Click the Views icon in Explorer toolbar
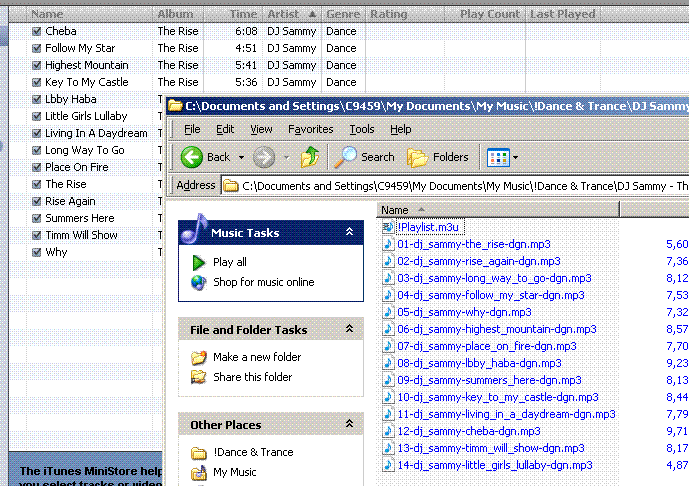This screenshot has width=689, height=486. [498, 157]
